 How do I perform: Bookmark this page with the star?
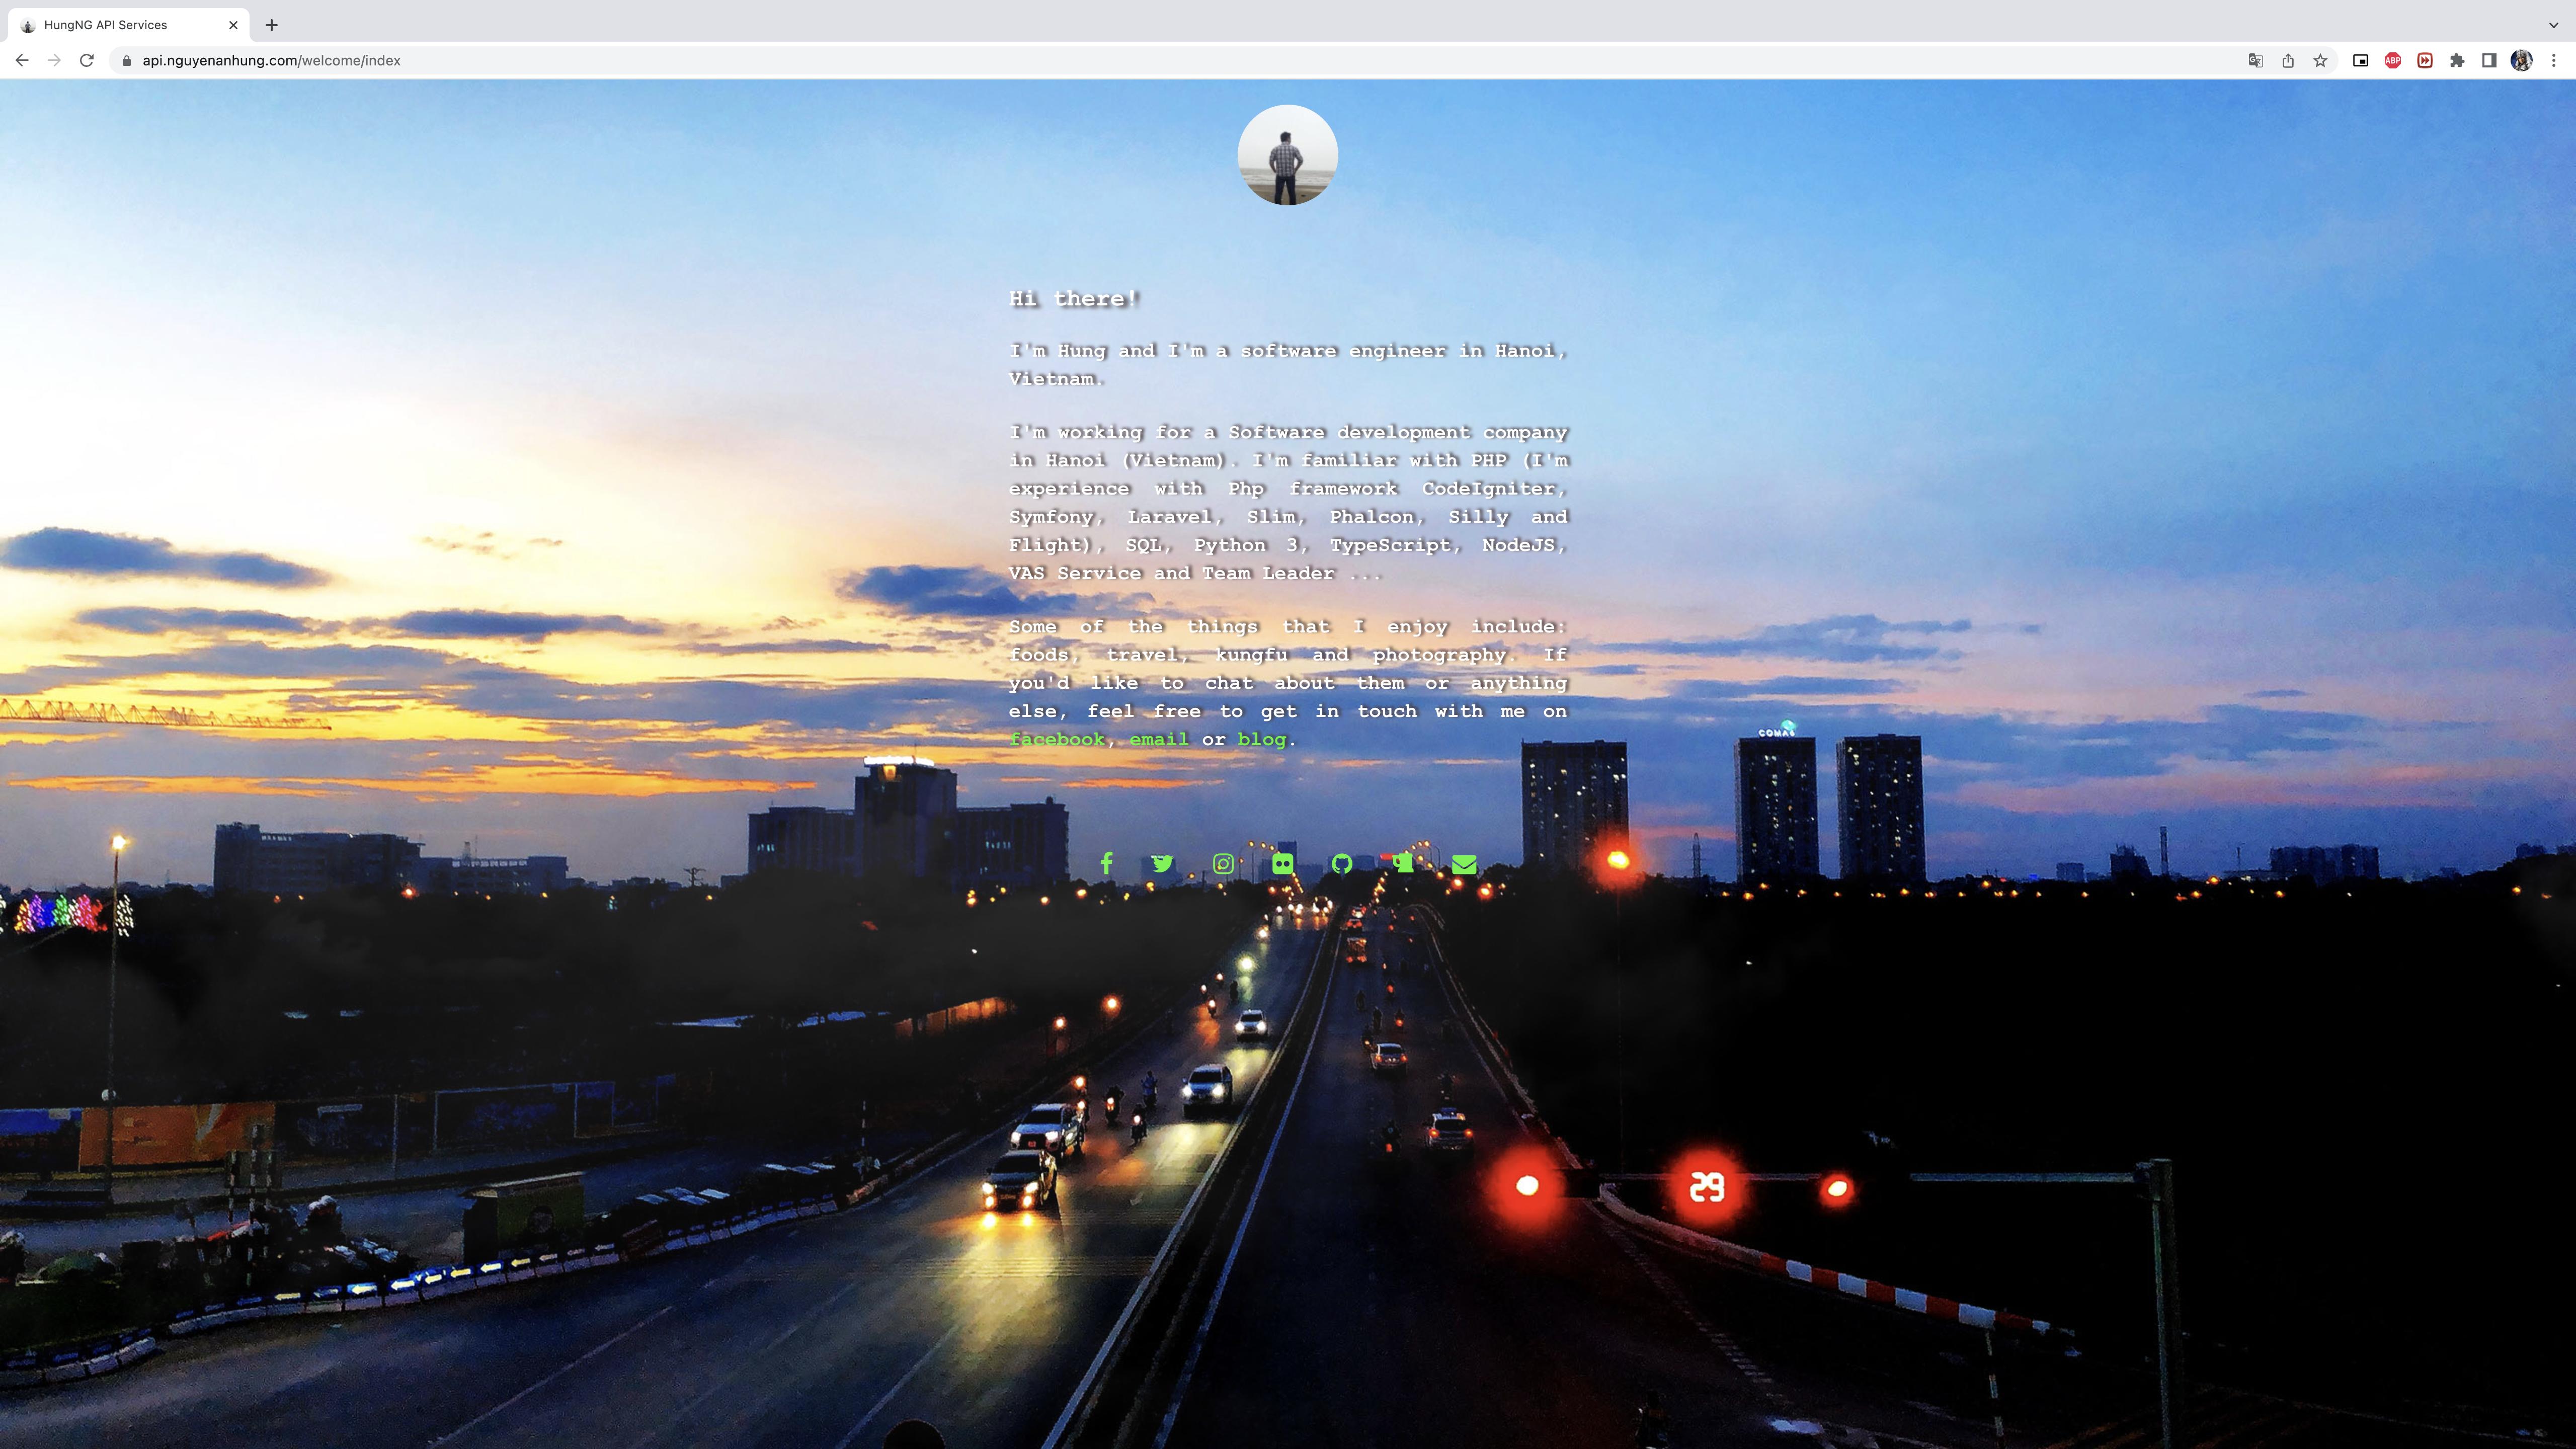click(2320, 60)
